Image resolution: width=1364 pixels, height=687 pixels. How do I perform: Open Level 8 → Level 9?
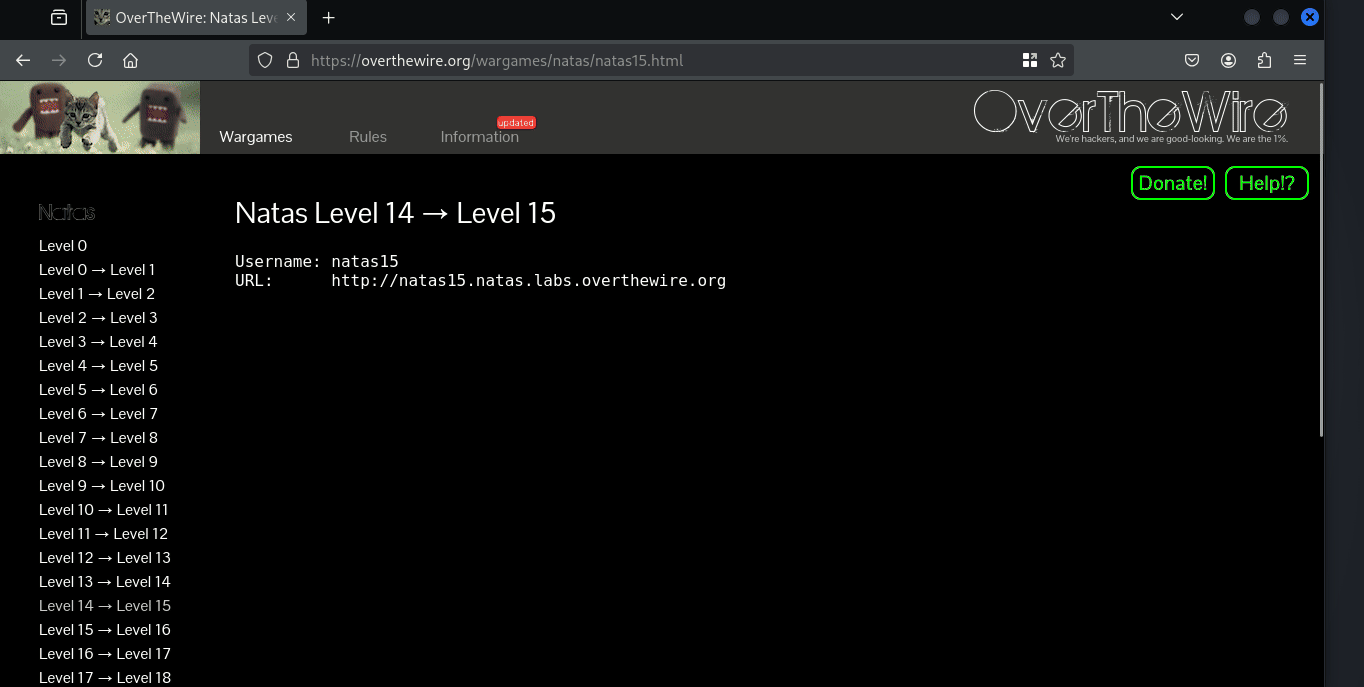98,462
